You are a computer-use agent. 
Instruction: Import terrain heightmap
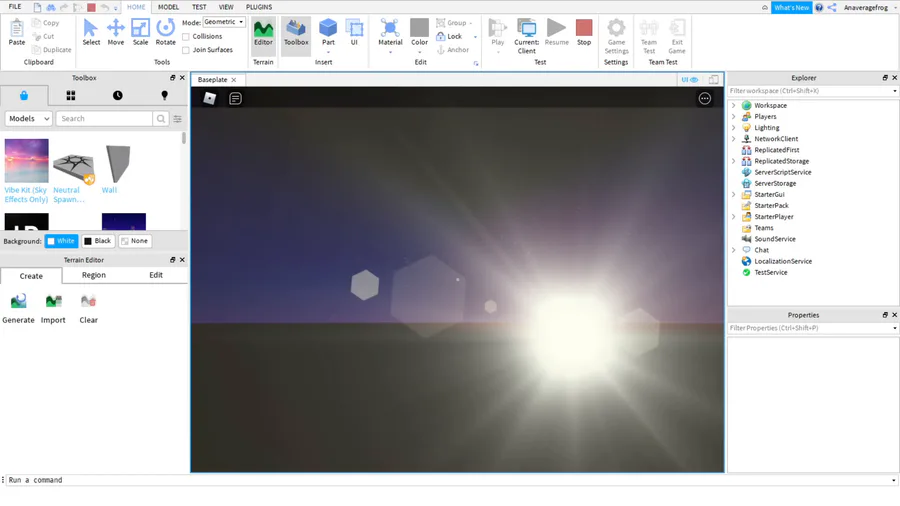coord(53,309)
